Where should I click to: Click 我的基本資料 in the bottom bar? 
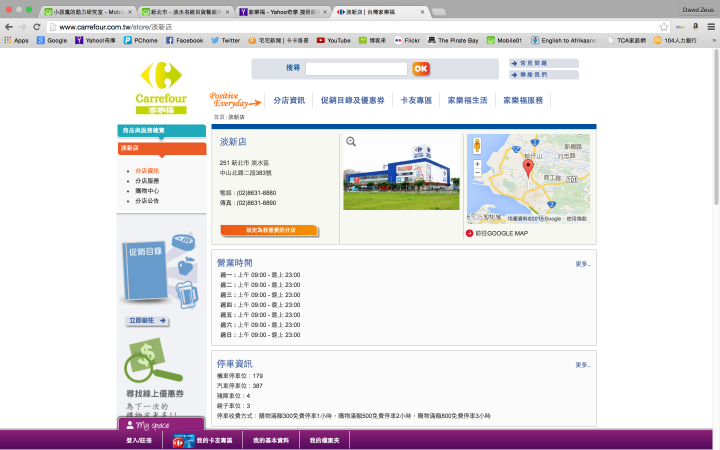(x=271, y=440)
